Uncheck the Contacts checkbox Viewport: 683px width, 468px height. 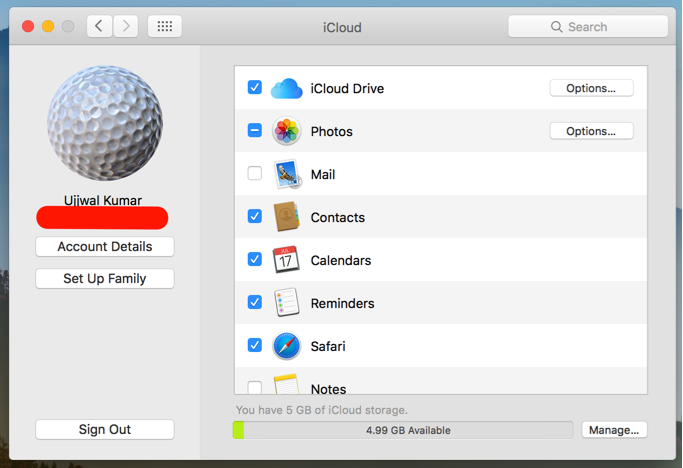point(255,216)
